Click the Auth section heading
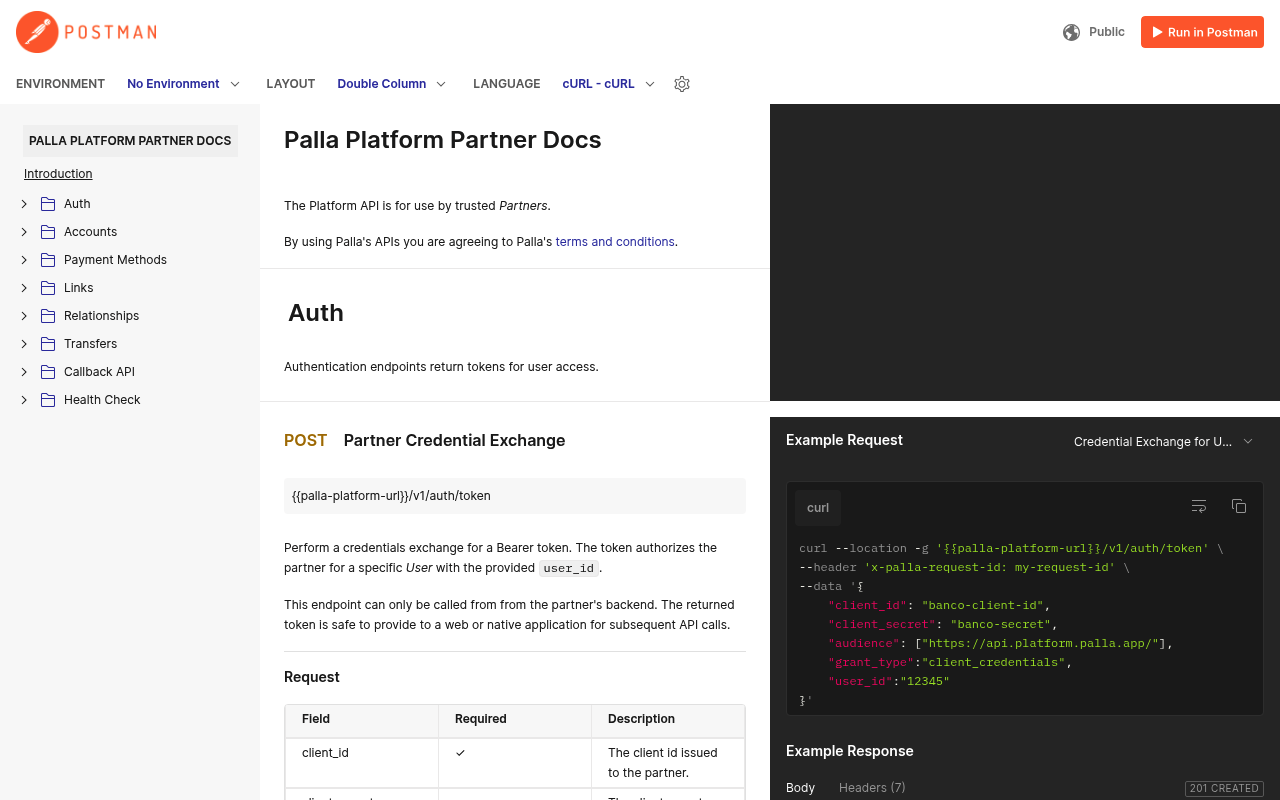Screen dimensions: 1280x800 click(316, 313)
